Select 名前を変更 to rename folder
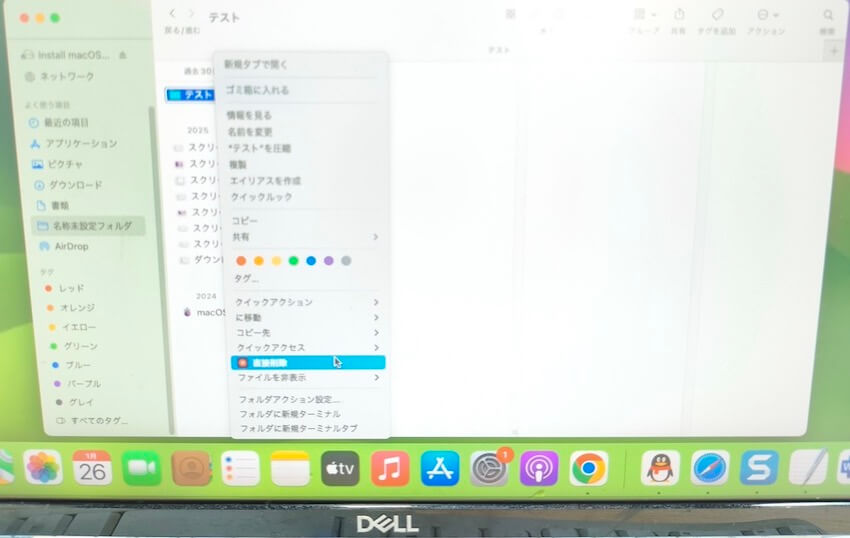The width and height of the screenshot is (850, 538). pyautogui.click(x=249, y=132)
